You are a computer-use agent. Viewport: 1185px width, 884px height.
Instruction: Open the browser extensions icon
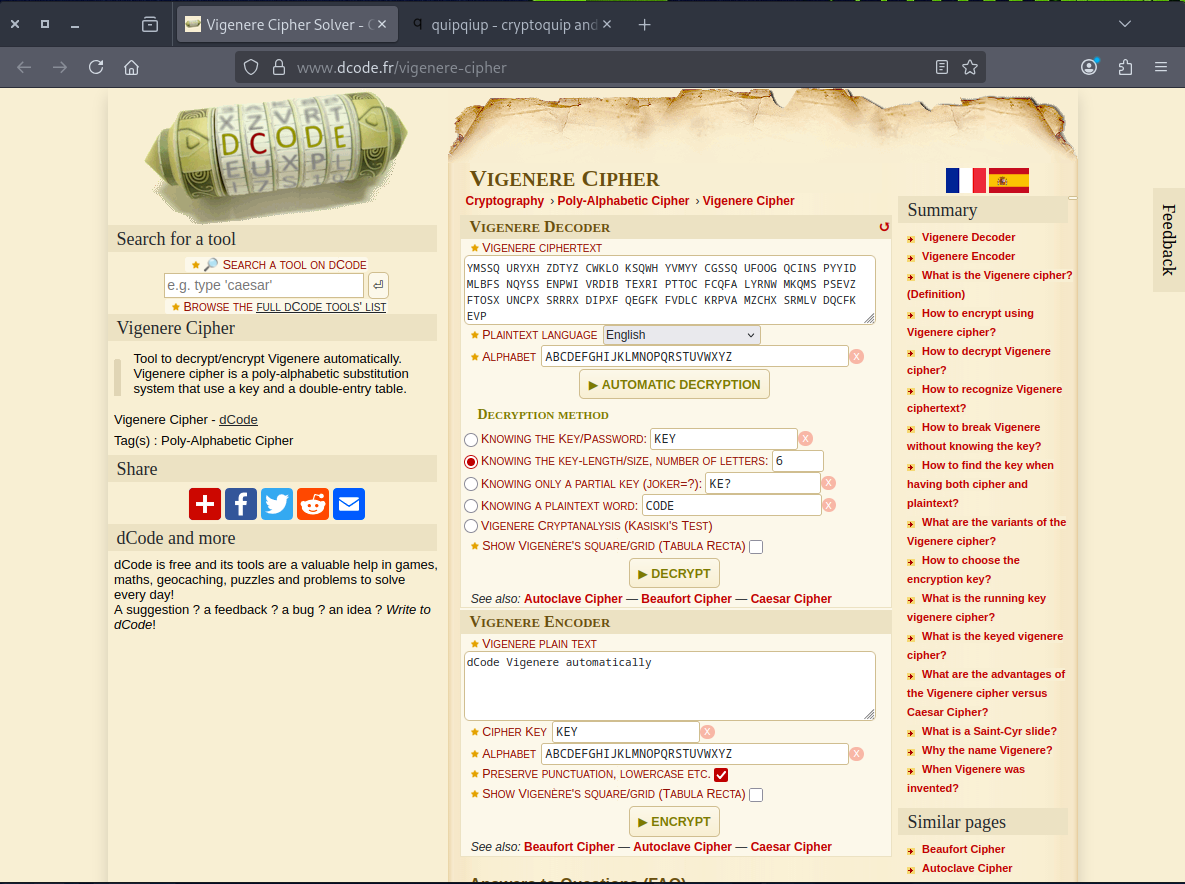(1125, 67)
